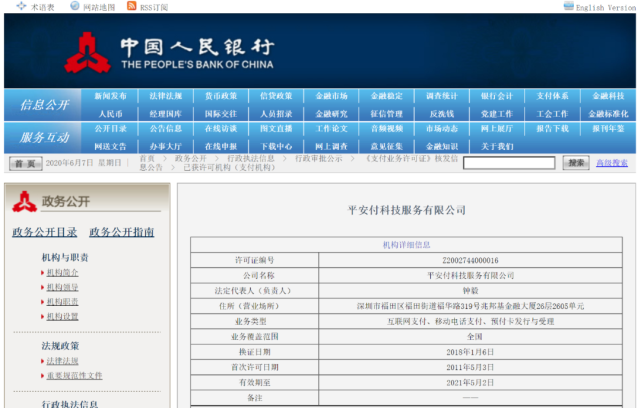Image resolution: width=641 pixels, height=408 pixels.
Task: Open 工作论文 menu item
Action: pyautogui.click(x=332, y=129)
